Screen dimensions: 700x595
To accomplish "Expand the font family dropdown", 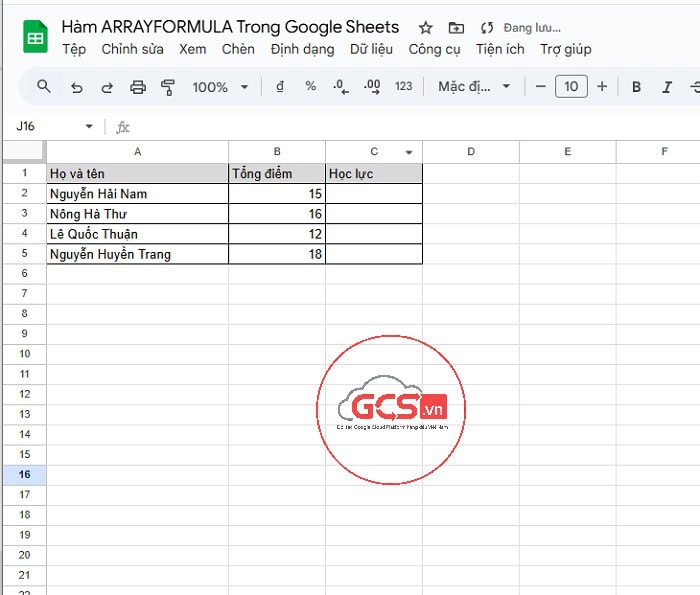I will click(474, 87).
